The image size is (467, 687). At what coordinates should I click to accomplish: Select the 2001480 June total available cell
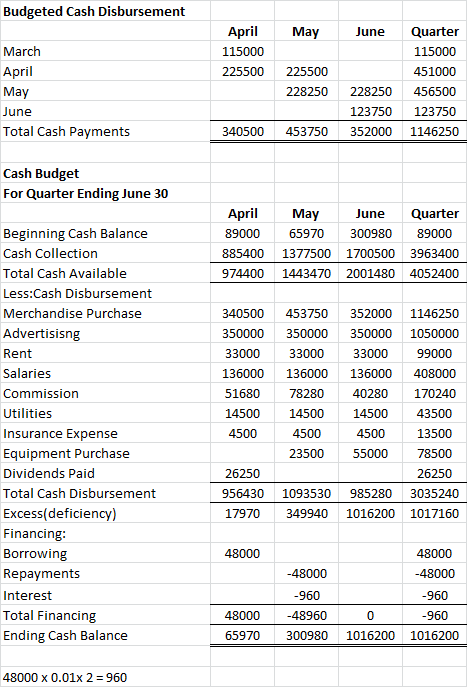[371, 273]
